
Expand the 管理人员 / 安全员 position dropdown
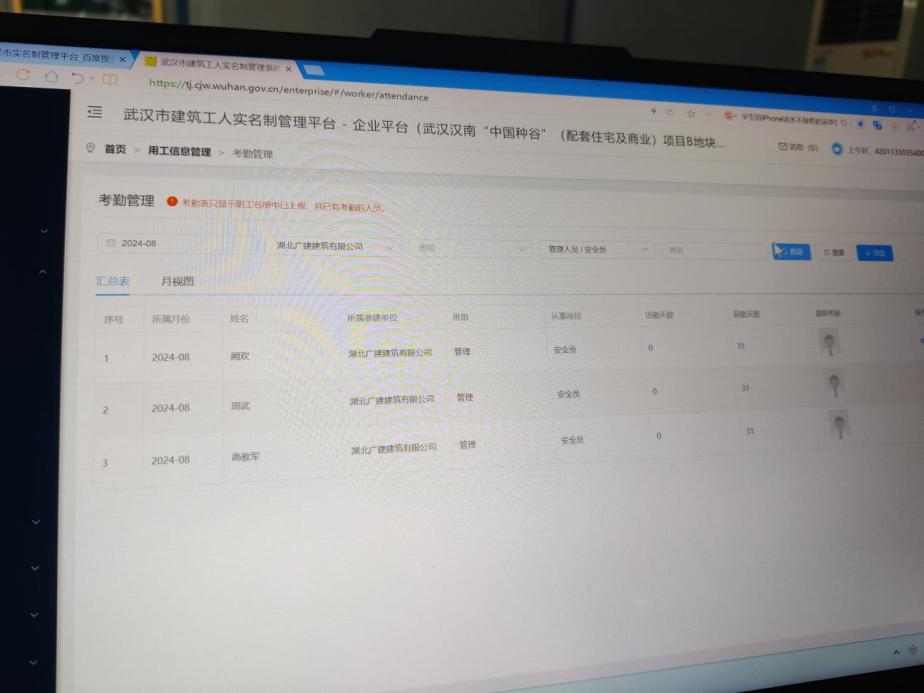pos(595,249)
